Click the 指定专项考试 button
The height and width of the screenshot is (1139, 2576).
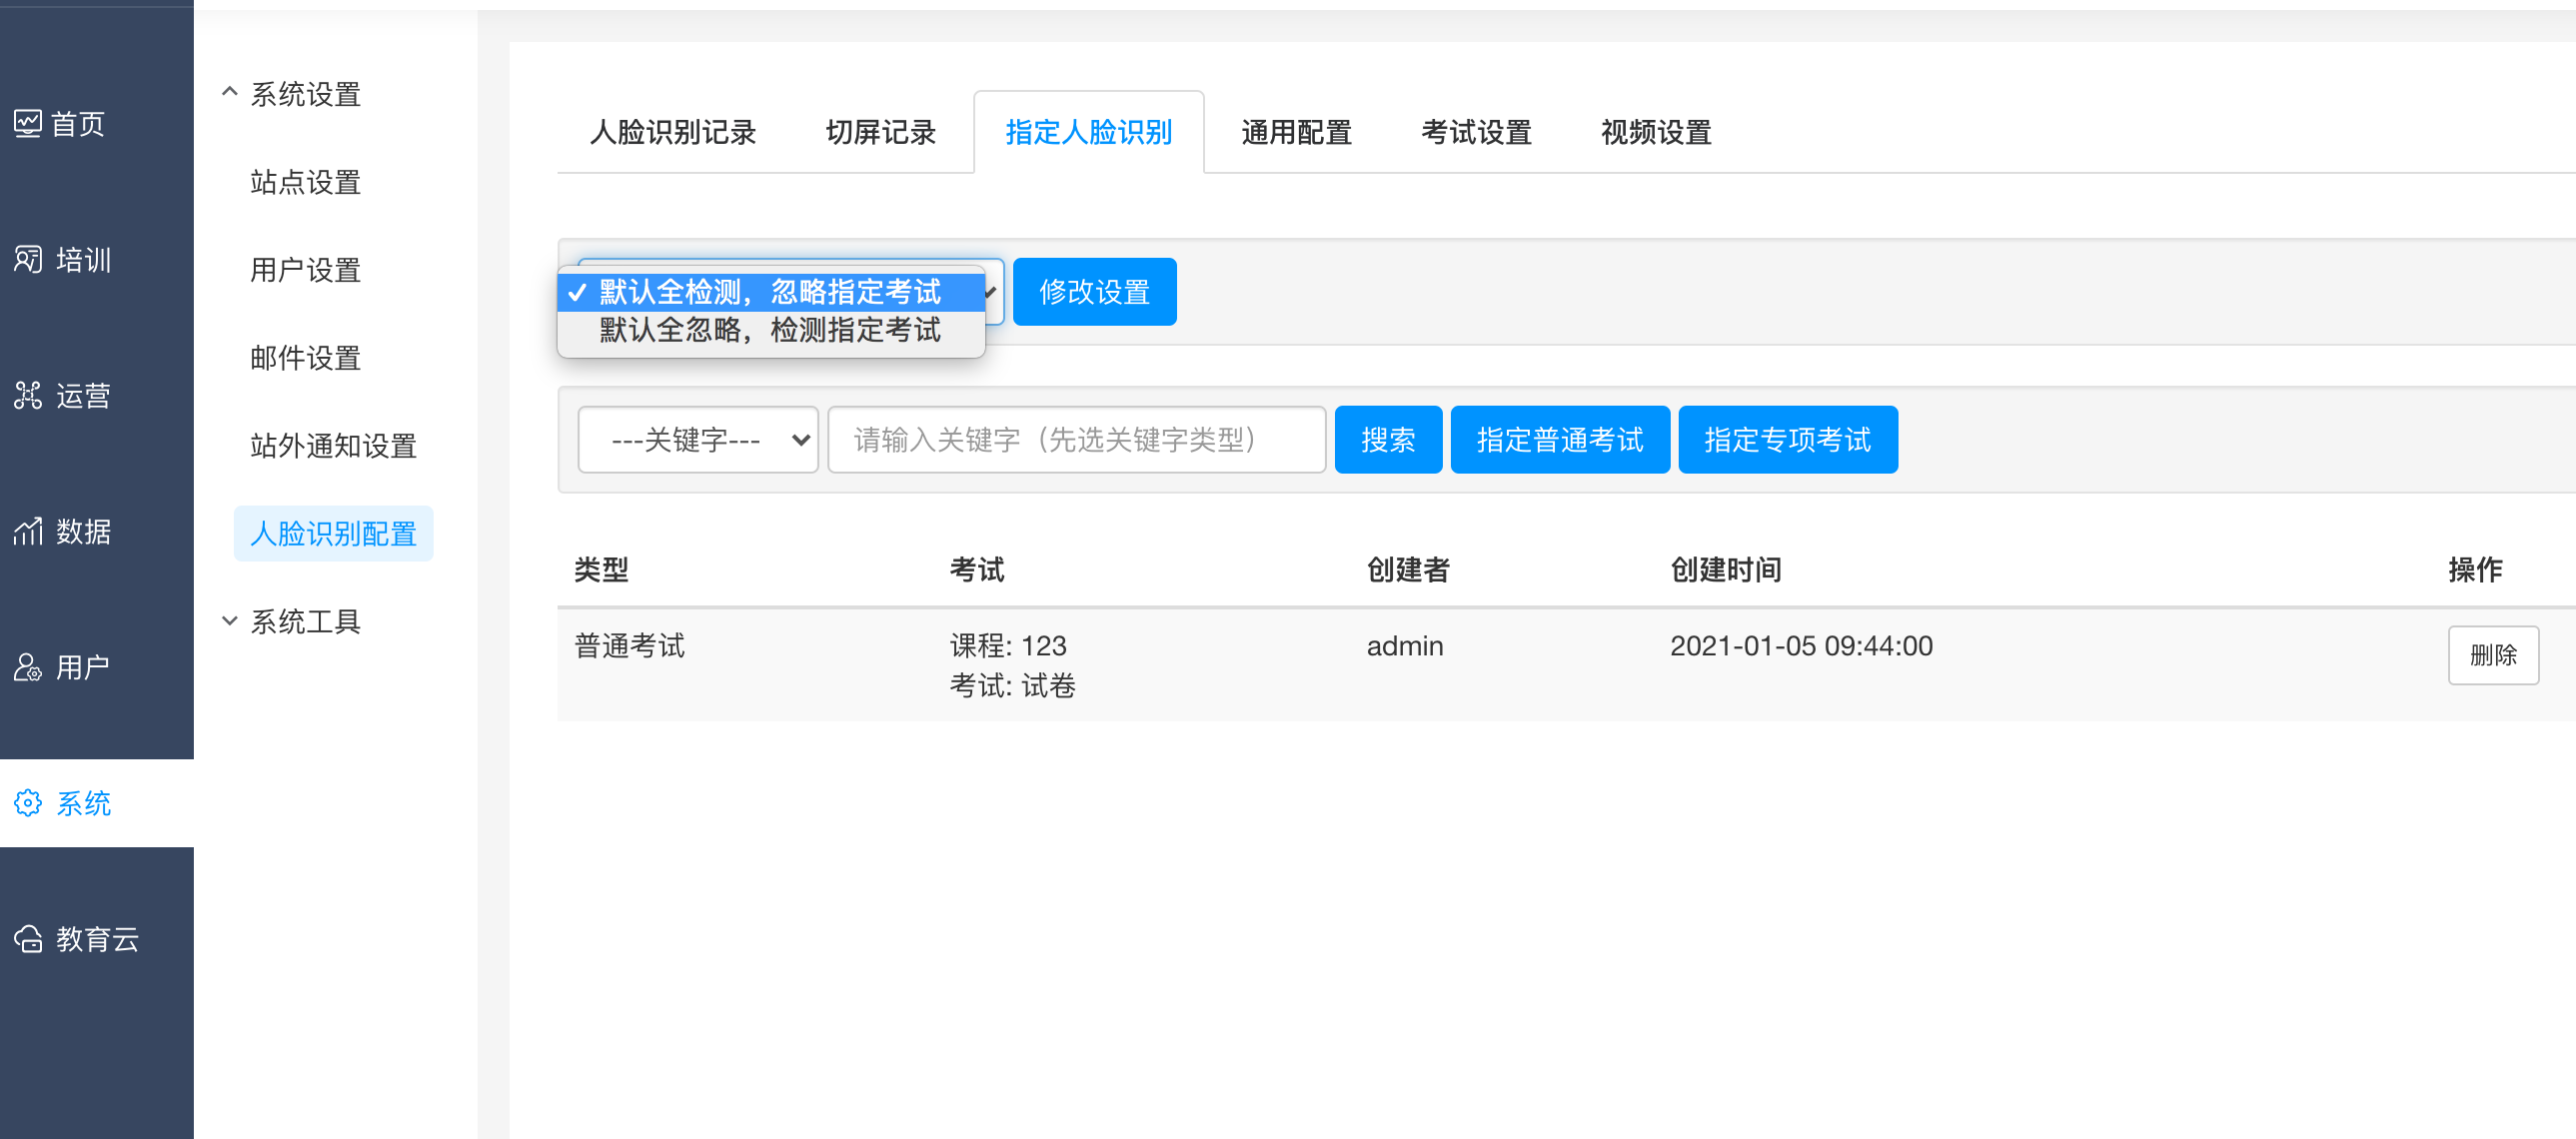tap(1786, 440)
